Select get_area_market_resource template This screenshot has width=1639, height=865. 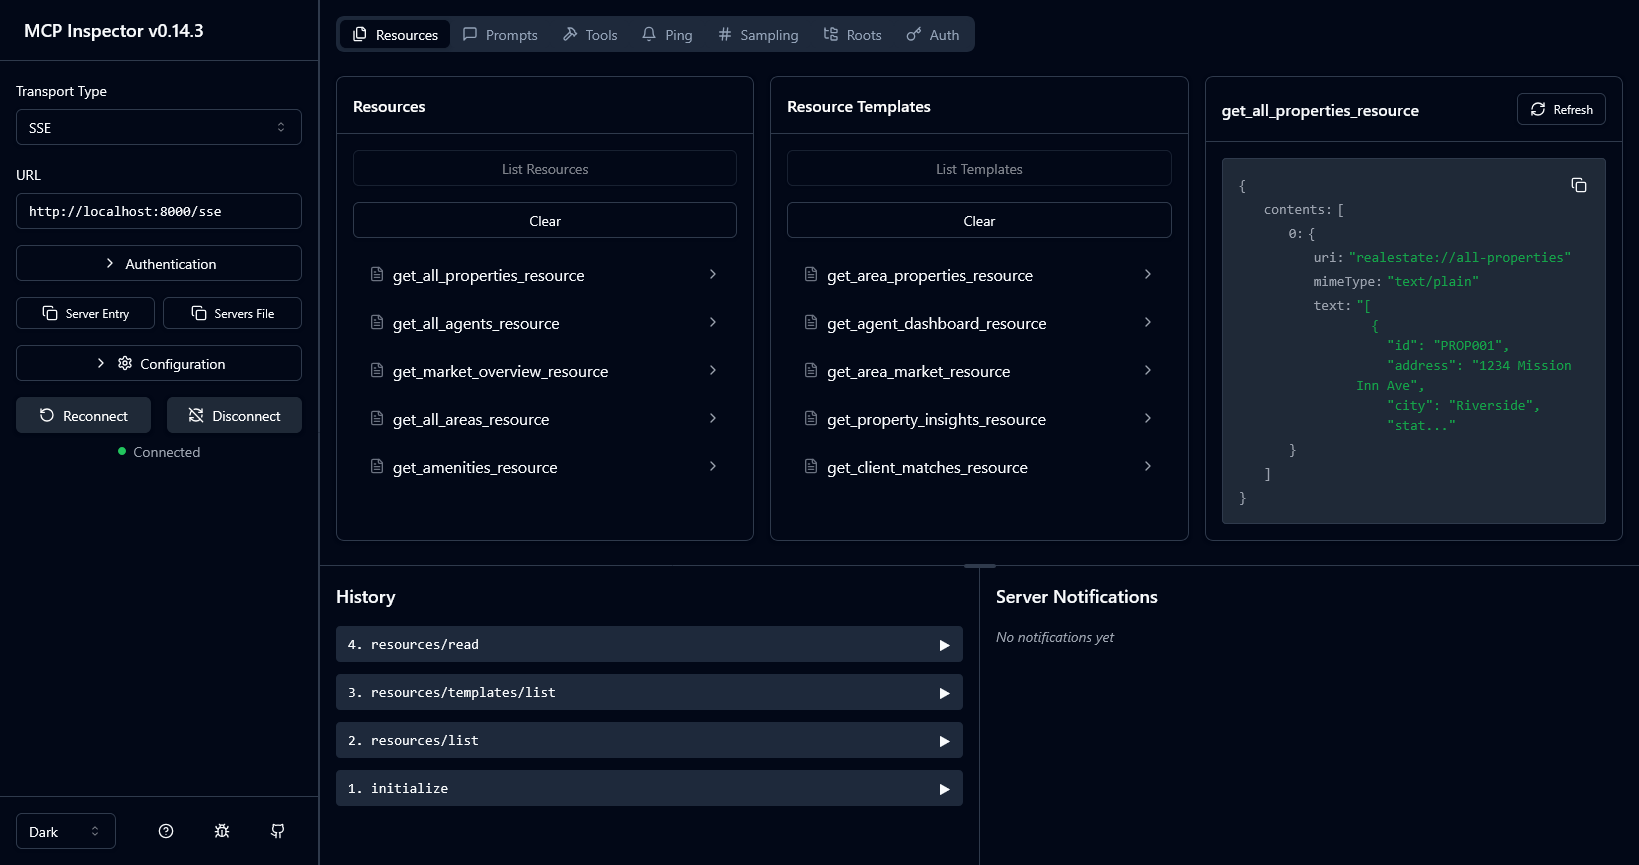[x=979, y=371]
